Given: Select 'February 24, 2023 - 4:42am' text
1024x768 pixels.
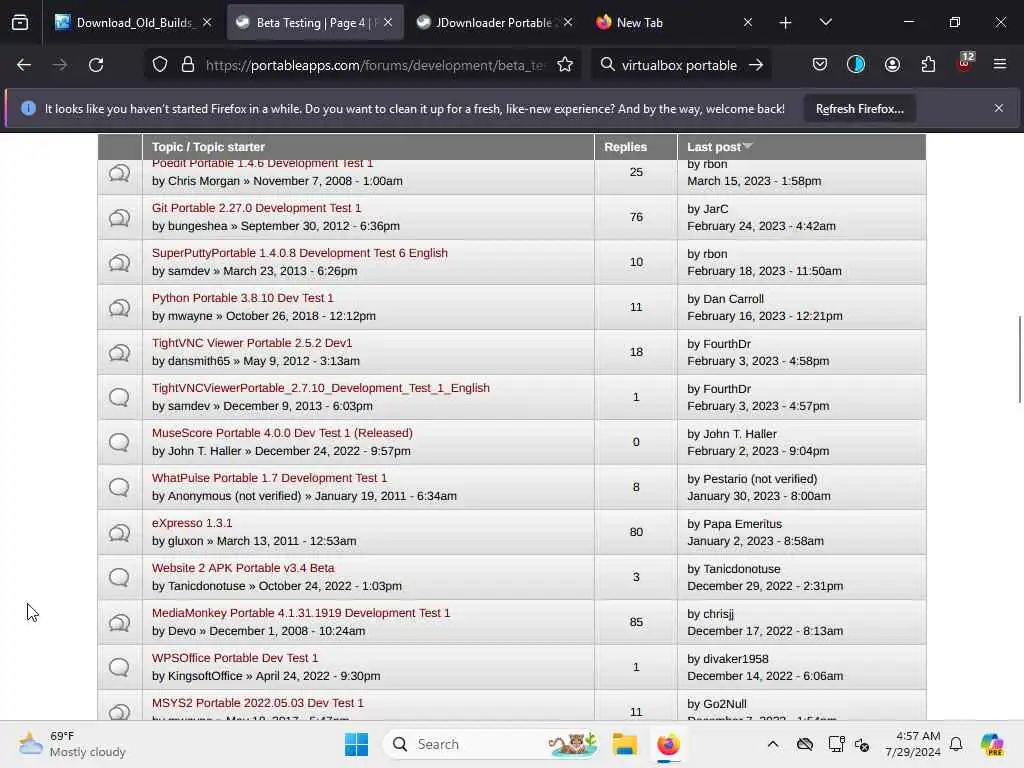Looking at the screenshot, I should pyautogui.click(x=761, y=226).
